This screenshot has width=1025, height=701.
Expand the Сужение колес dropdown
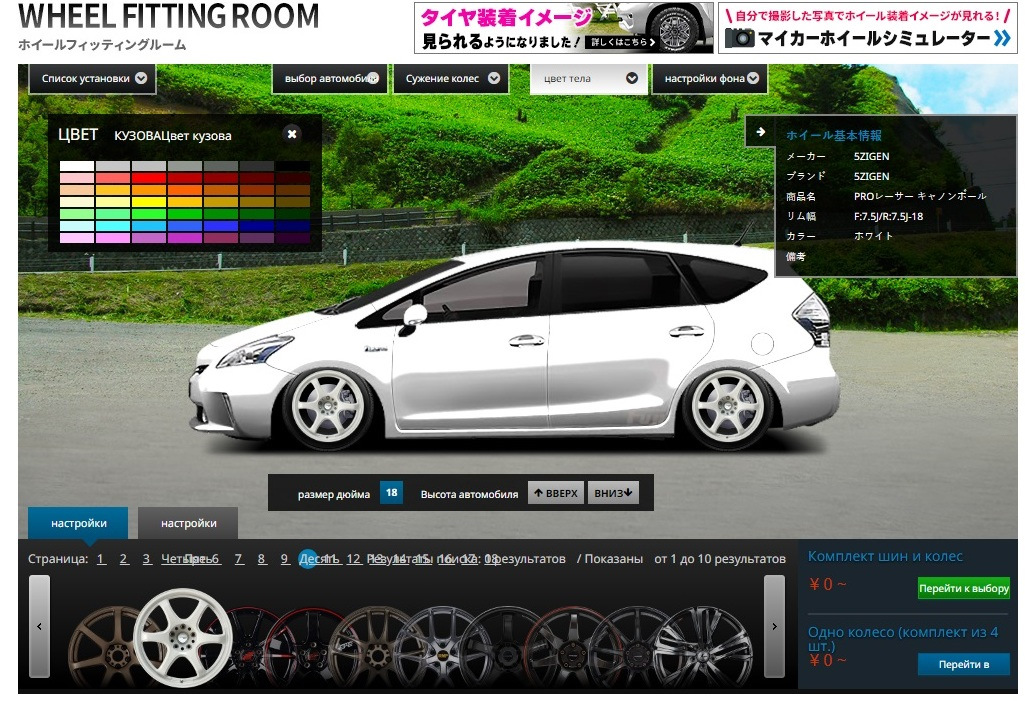point(452,78)
